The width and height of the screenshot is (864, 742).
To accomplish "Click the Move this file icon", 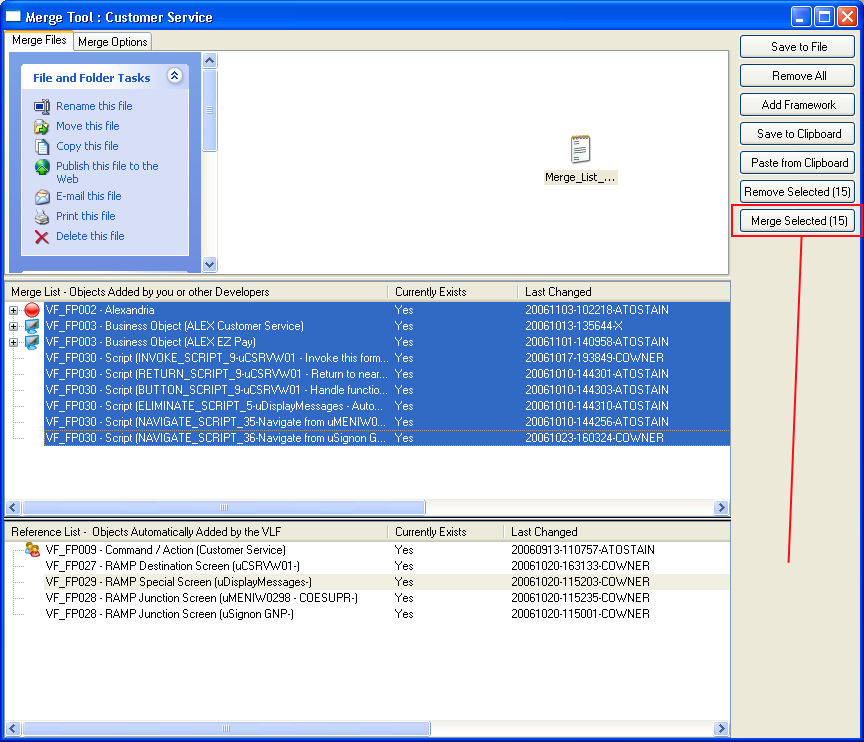I will pos(42,127).
